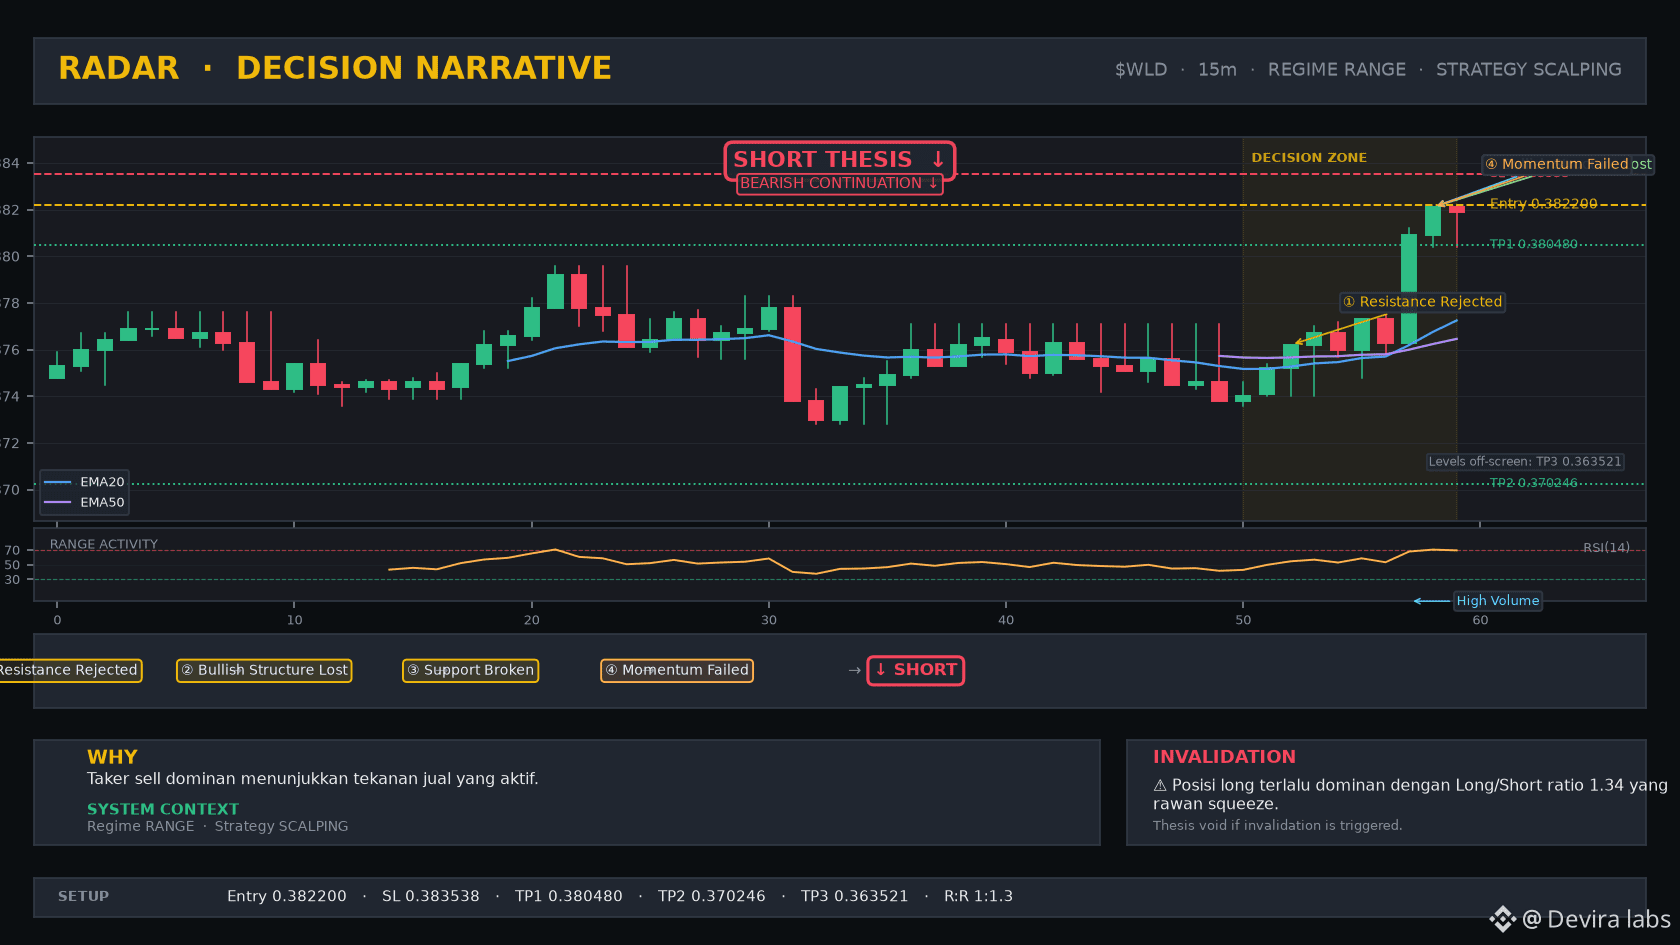This screenshot has width=1680, height=945.
Task: Click the INVALIDATION heading
Action: tap(1224, 757)
